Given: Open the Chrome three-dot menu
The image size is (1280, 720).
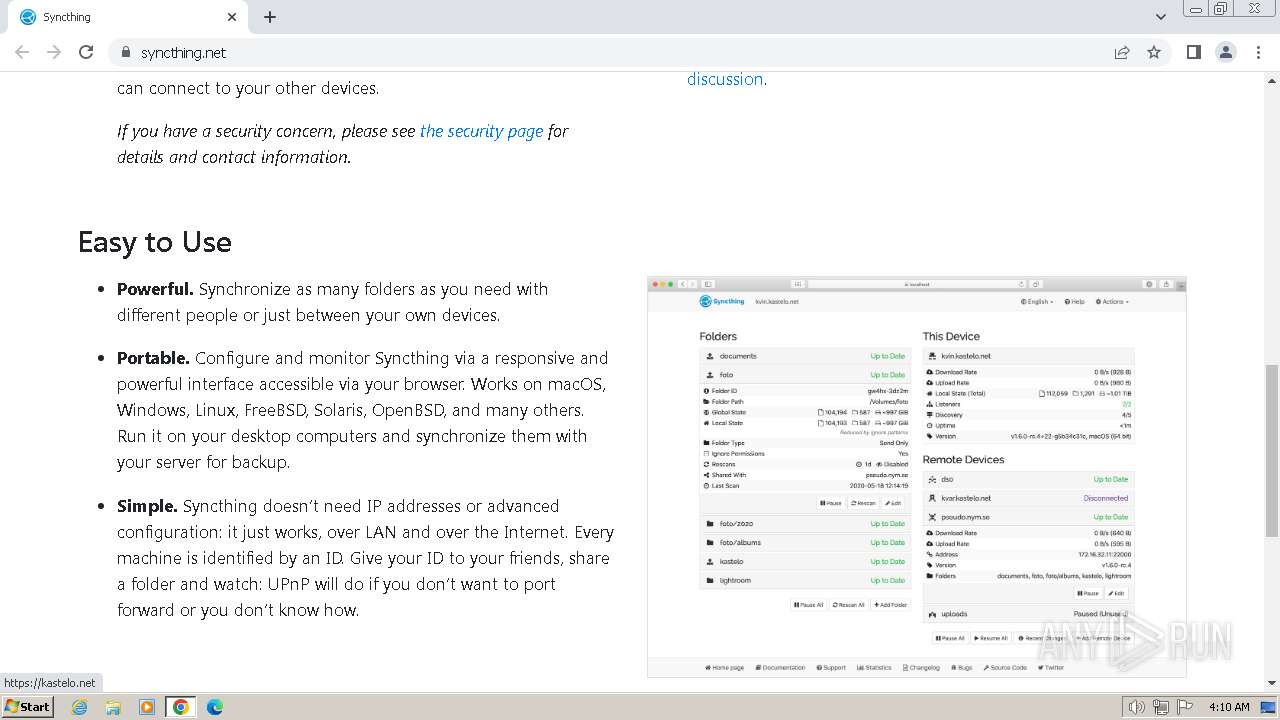Looking at the screenshot, I should [1258, 52].
